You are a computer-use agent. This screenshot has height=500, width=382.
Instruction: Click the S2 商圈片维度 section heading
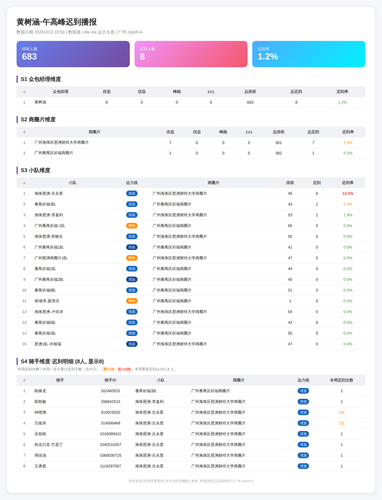38,119
